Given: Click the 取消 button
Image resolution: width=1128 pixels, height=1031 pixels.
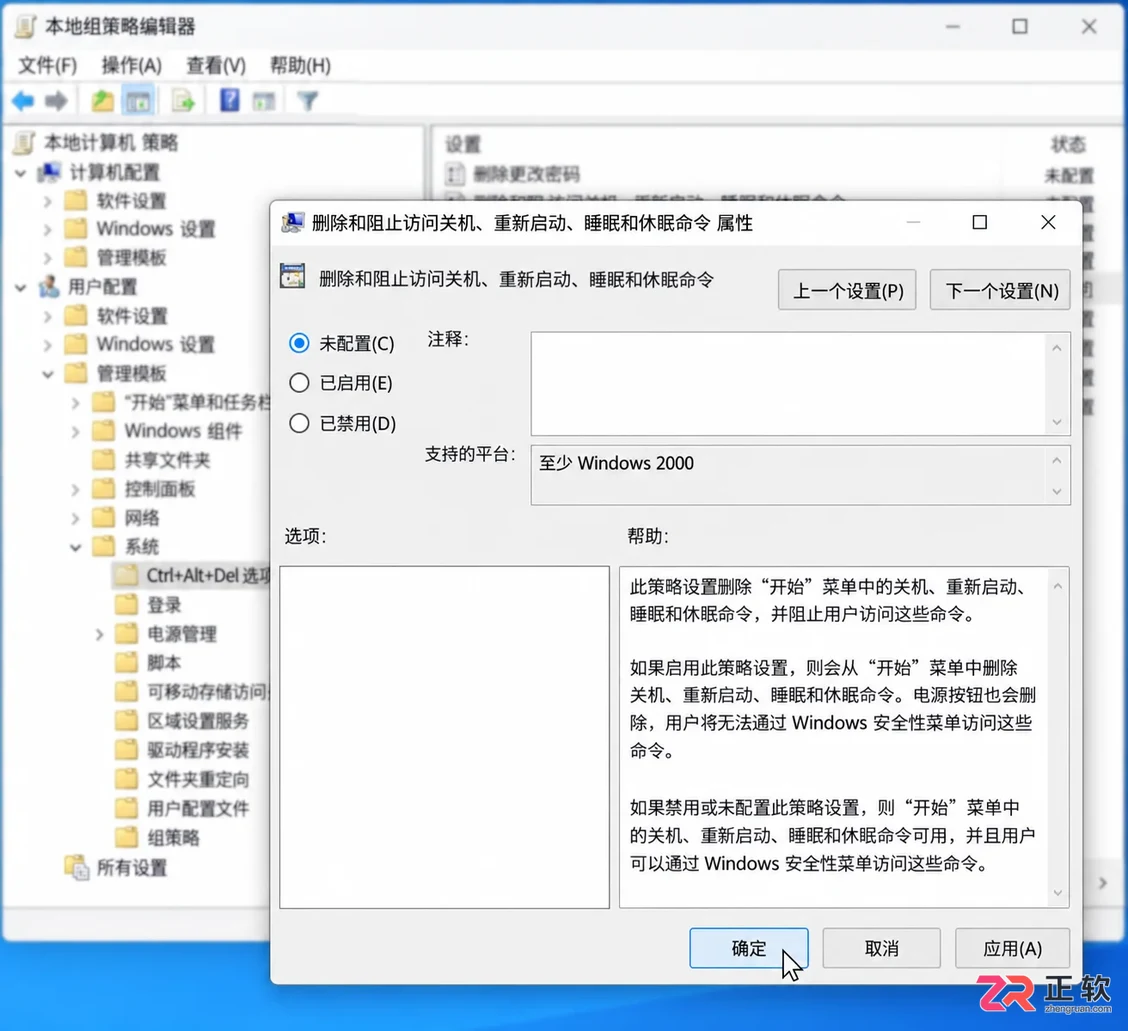Looking at the screenshot, I should (881, 948).
